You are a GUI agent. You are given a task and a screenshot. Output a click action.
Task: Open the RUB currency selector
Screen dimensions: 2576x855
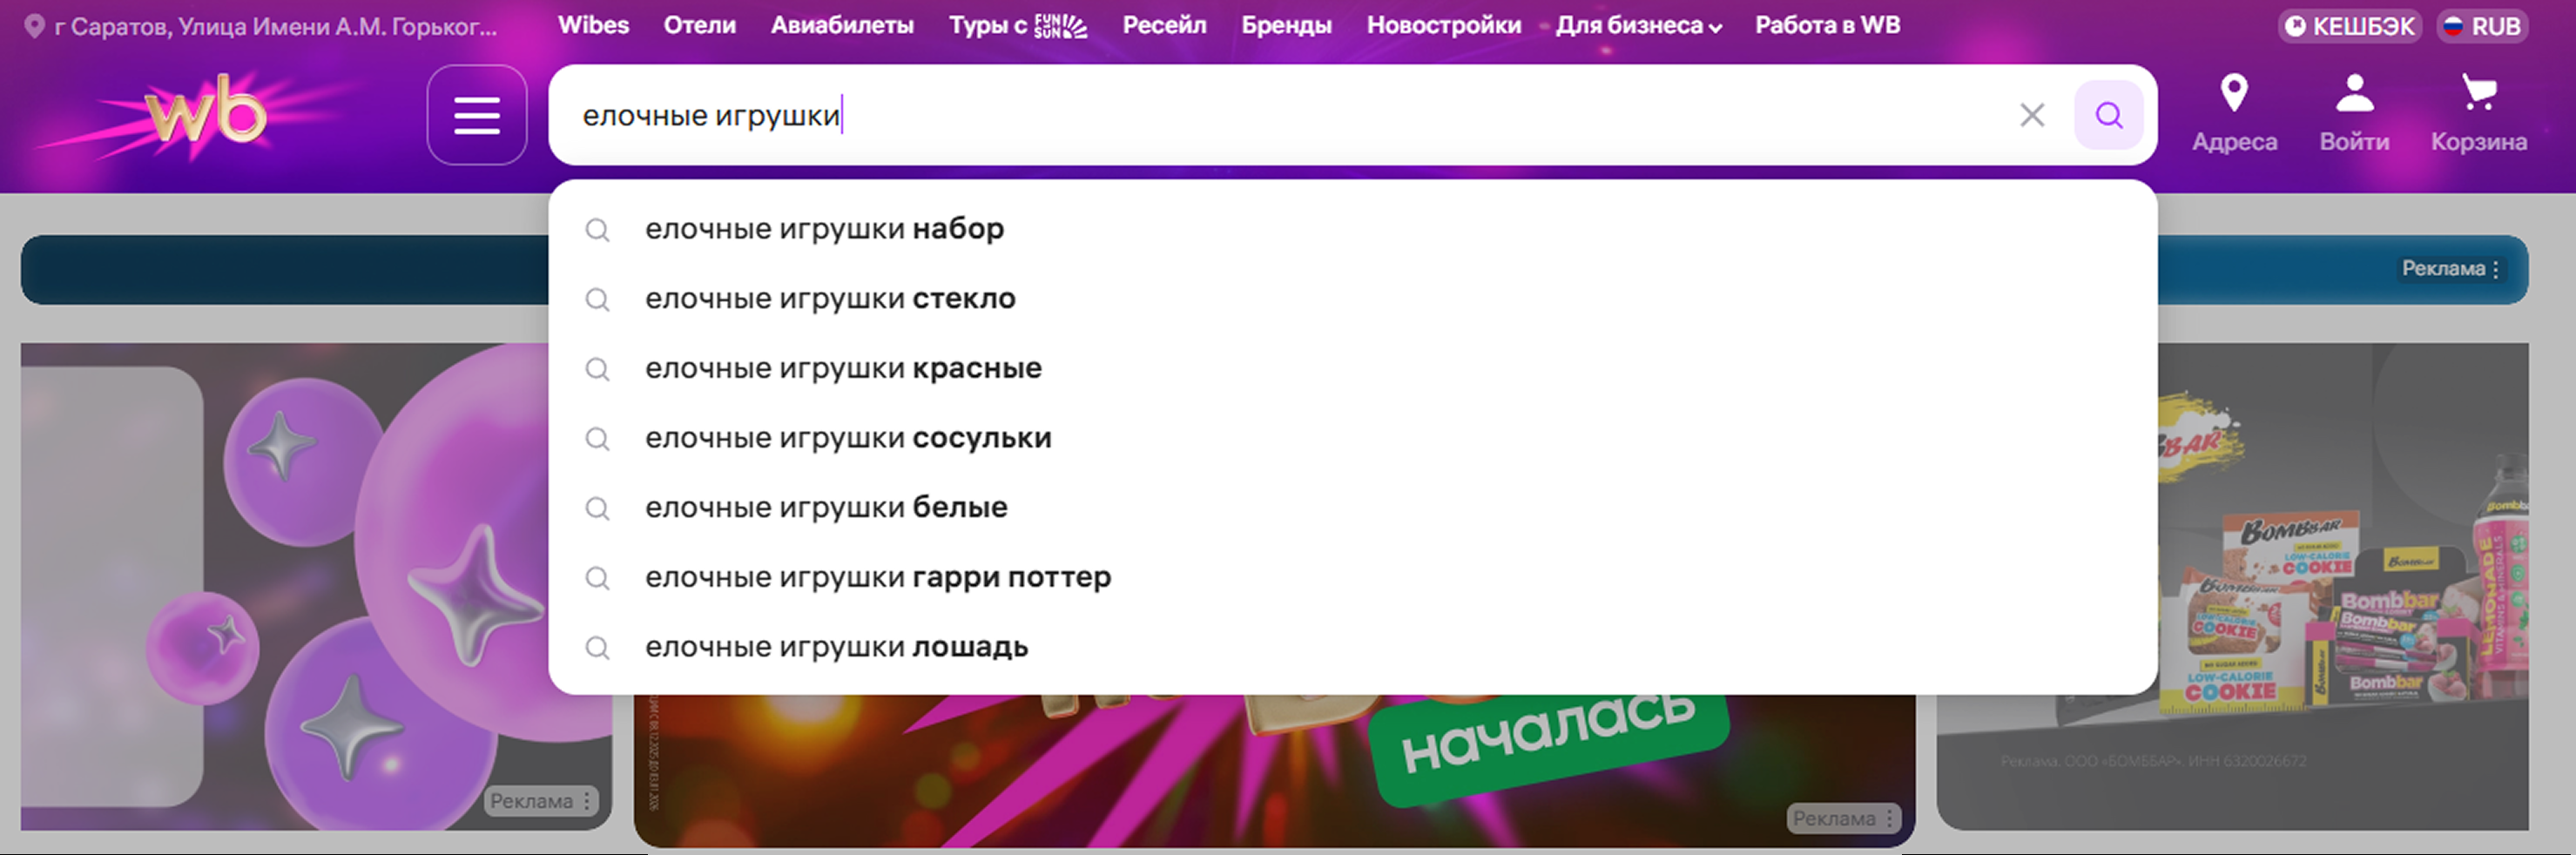tap(2483, 26)
